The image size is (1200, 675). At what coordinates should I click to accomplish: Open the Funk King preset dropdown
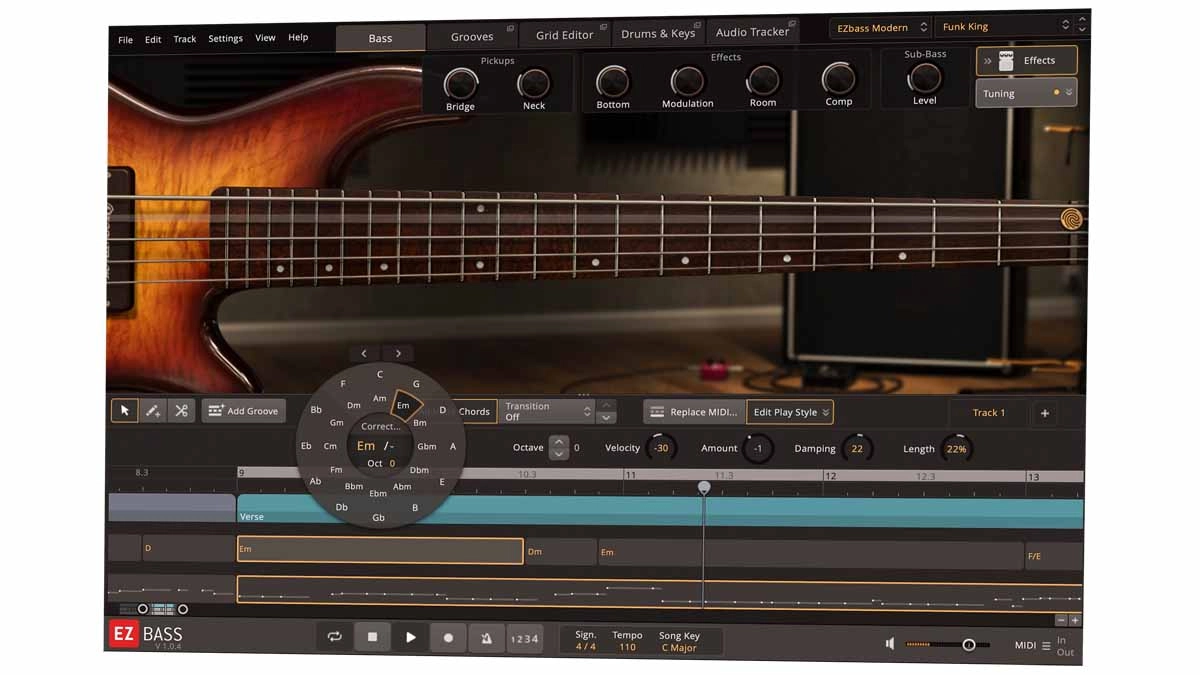tap(1005, 27)
